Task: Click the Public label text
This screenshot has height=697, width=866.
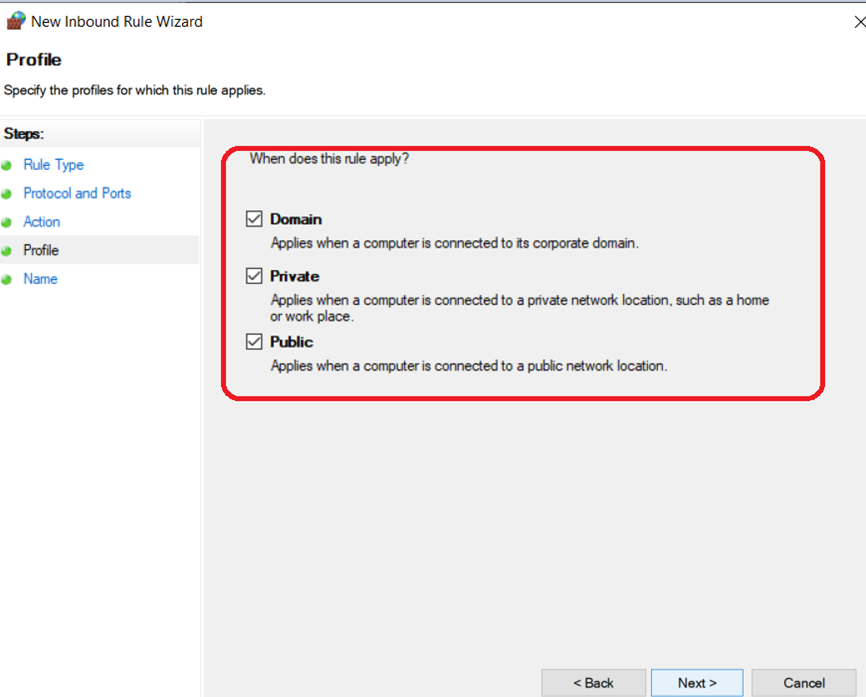Action: (292, 342)
